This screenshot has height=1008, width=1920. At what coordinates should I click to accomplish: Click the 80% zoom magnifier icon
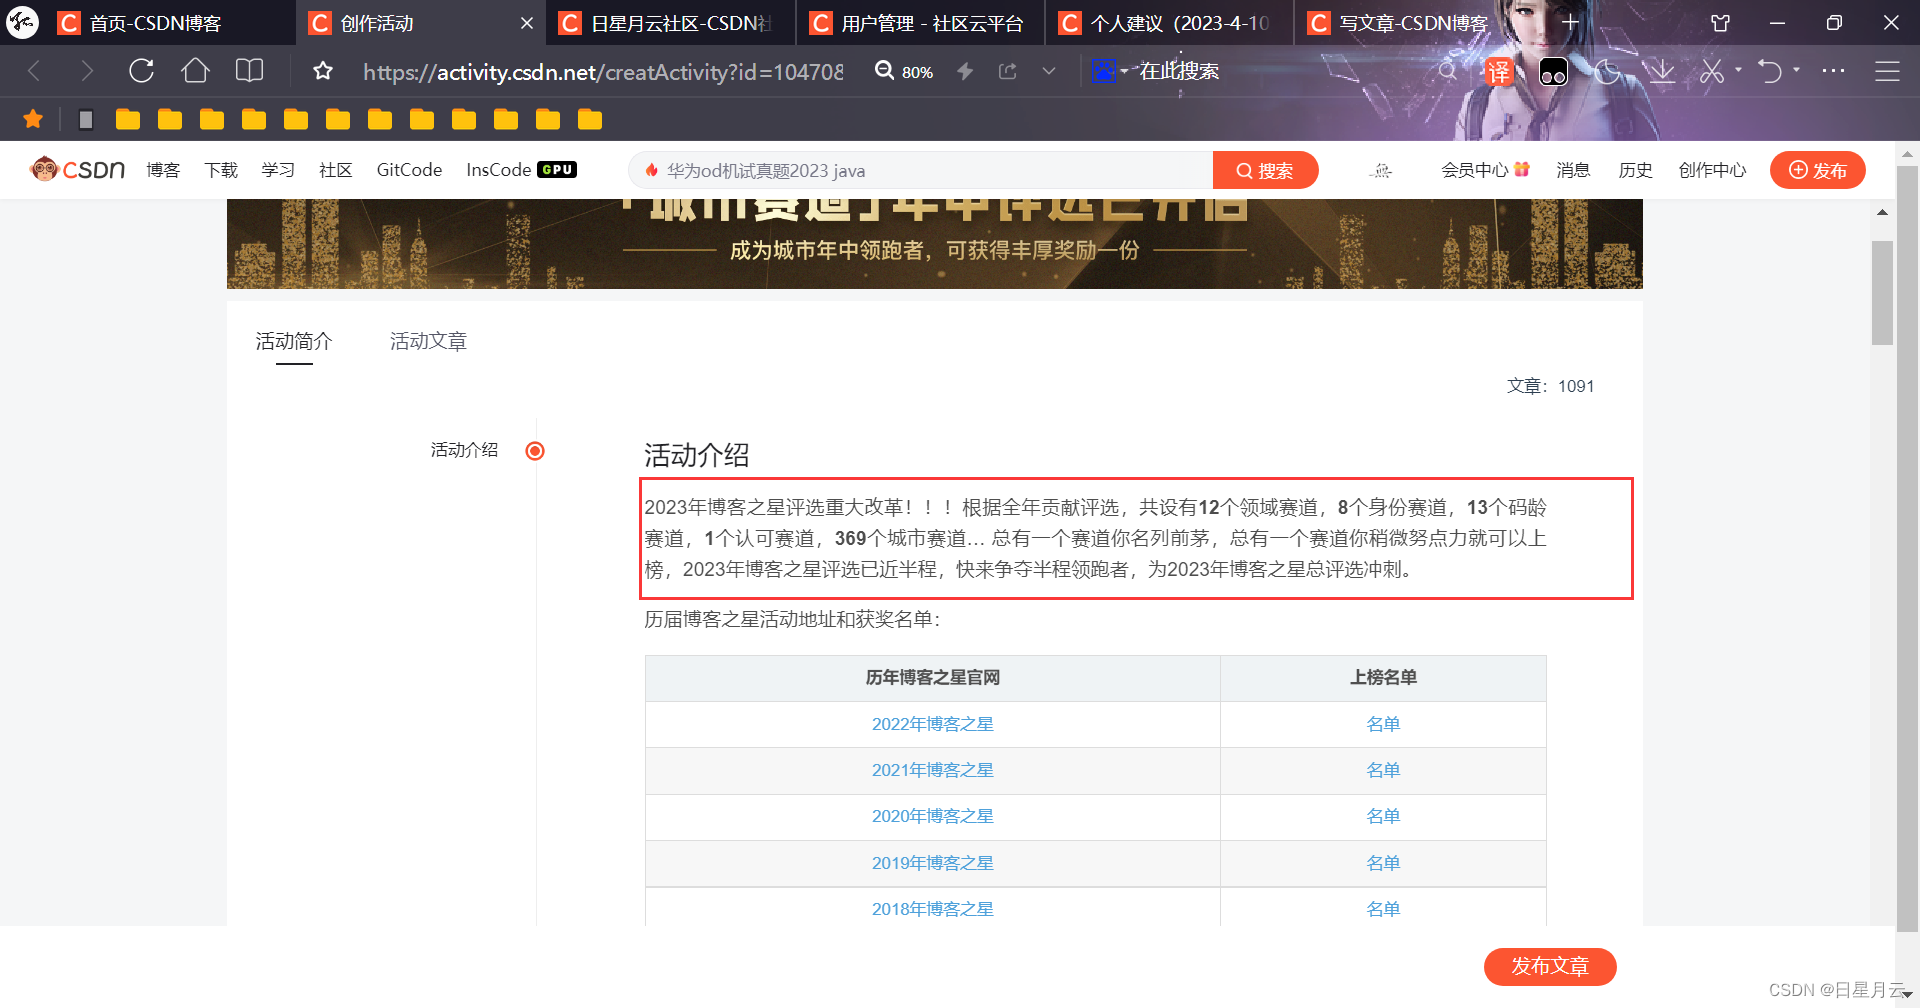point(885,71)
